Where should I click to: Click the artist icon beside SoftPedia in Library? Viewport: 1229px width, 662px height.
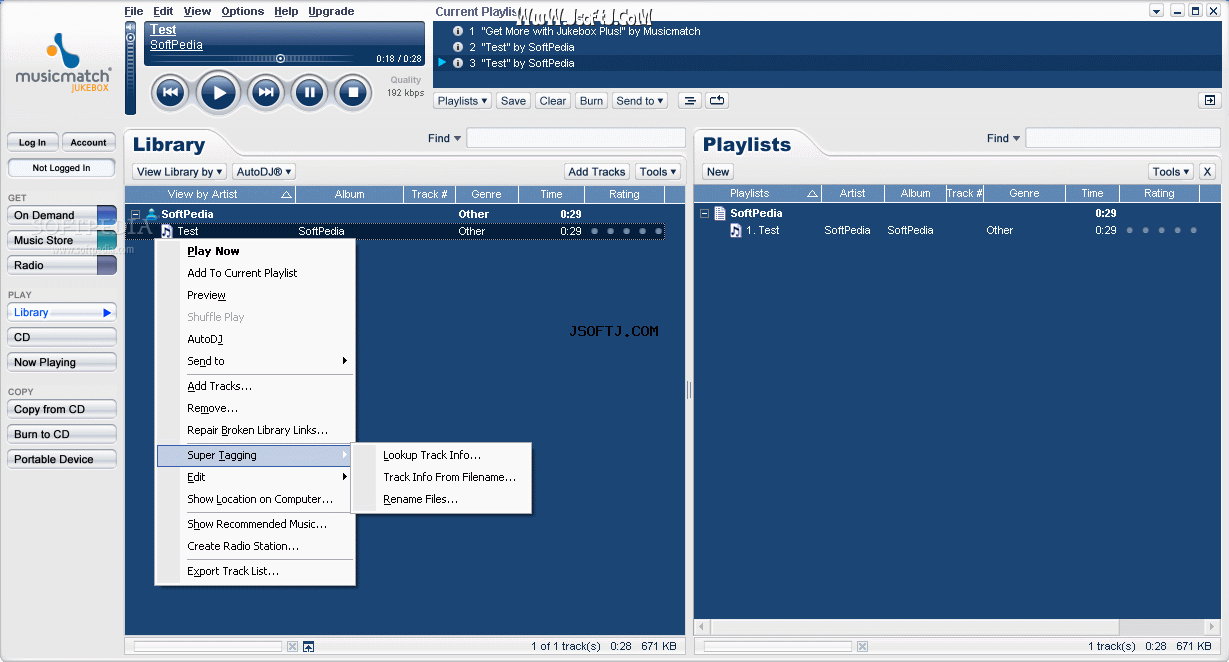tap(151, 214)
